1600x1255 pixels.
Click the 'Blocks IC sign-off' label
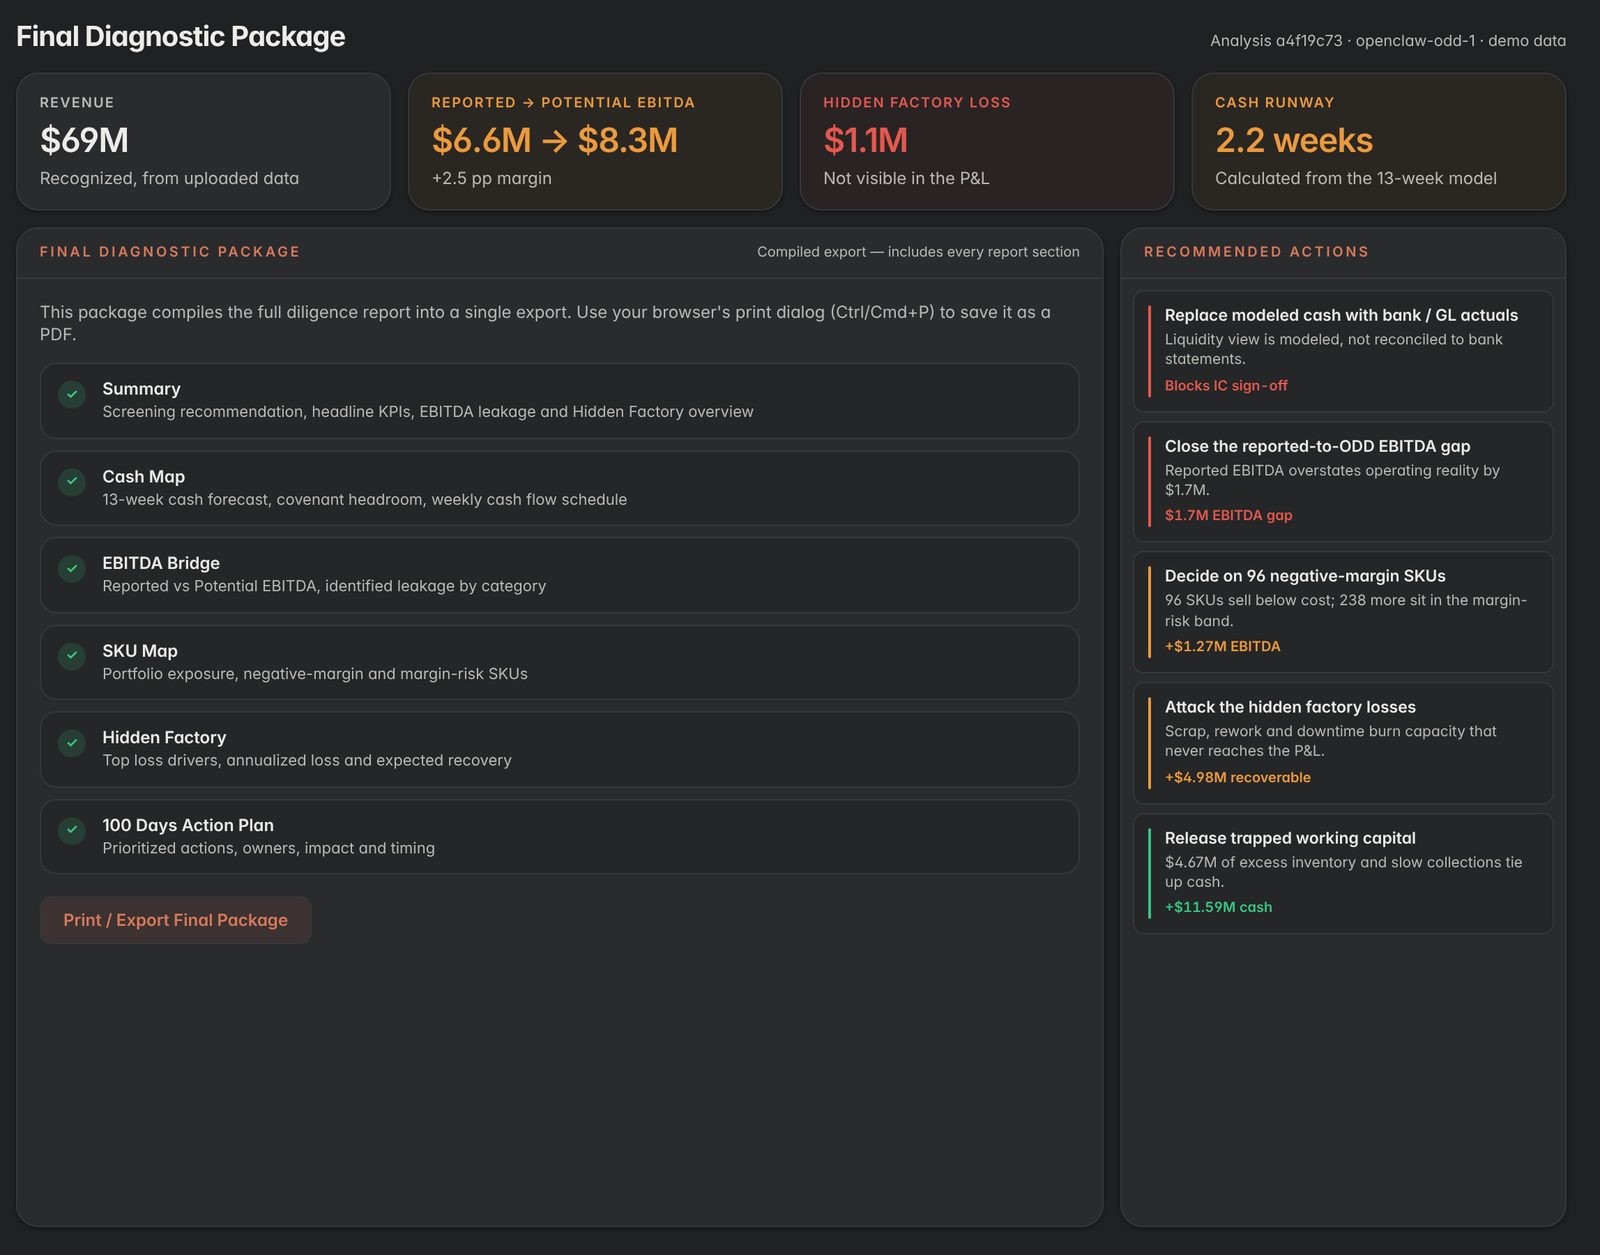click(1226, 386)
